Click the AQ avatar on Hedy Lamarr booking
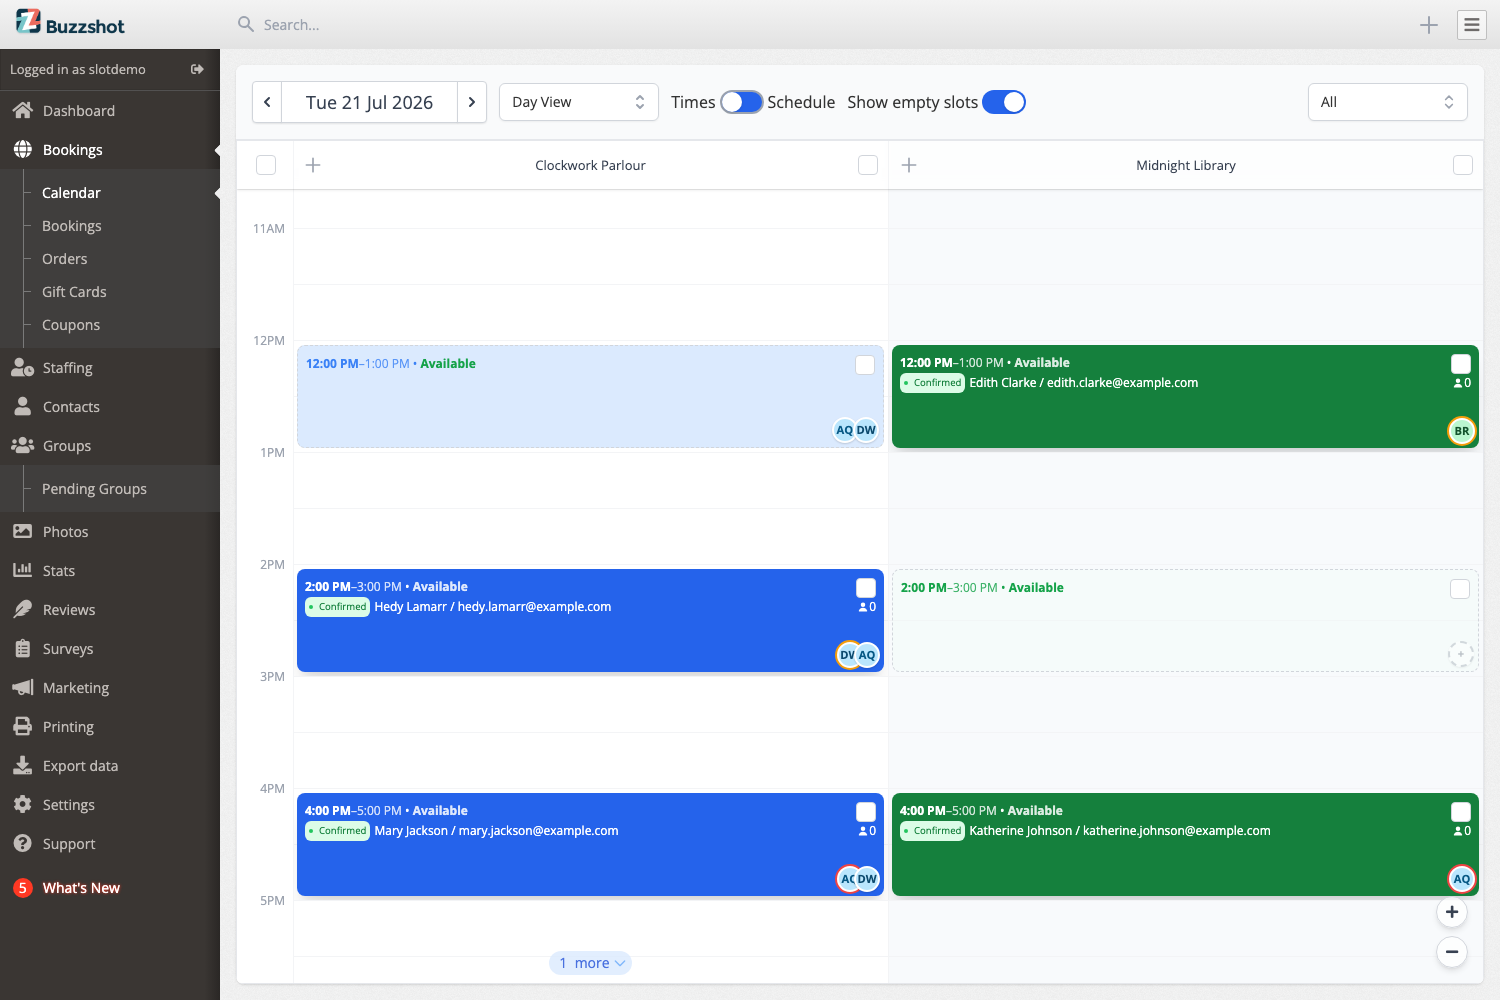 pyautogui.click(x=867, y=655)
